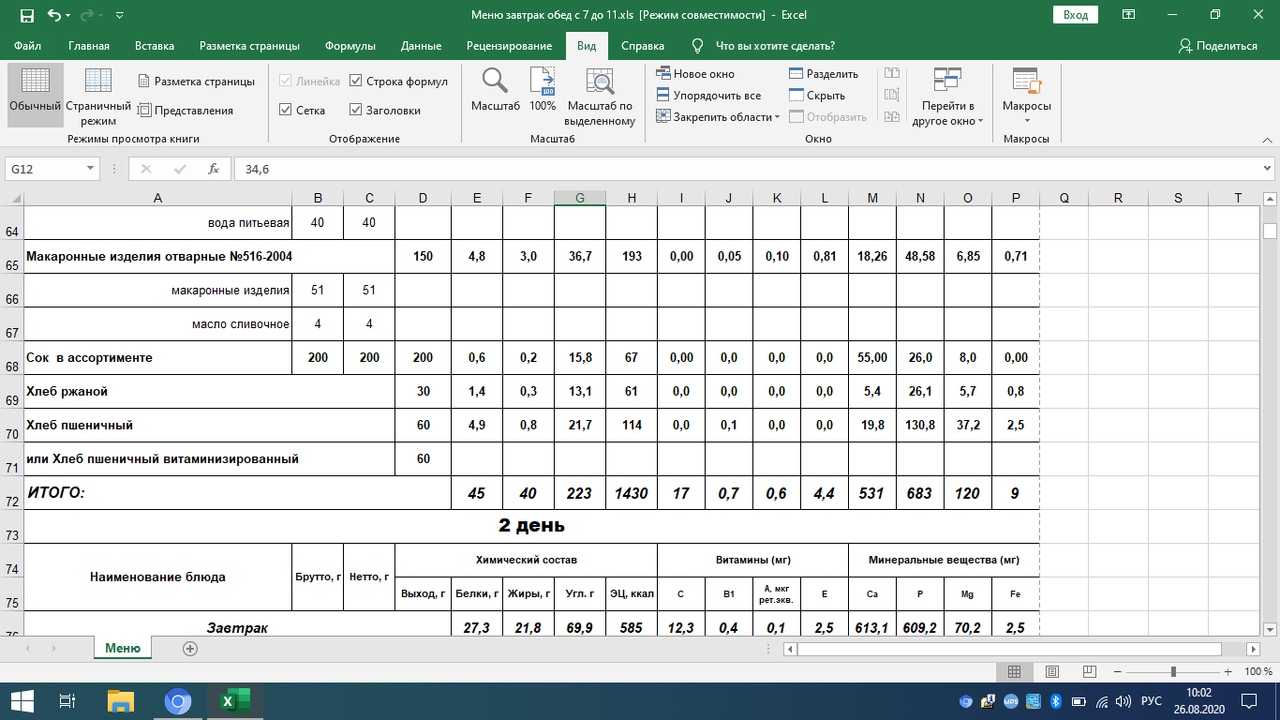Screen dimensions: 1280x720
Task: Click the Share (Поделиться) button
Action: 1217,46
